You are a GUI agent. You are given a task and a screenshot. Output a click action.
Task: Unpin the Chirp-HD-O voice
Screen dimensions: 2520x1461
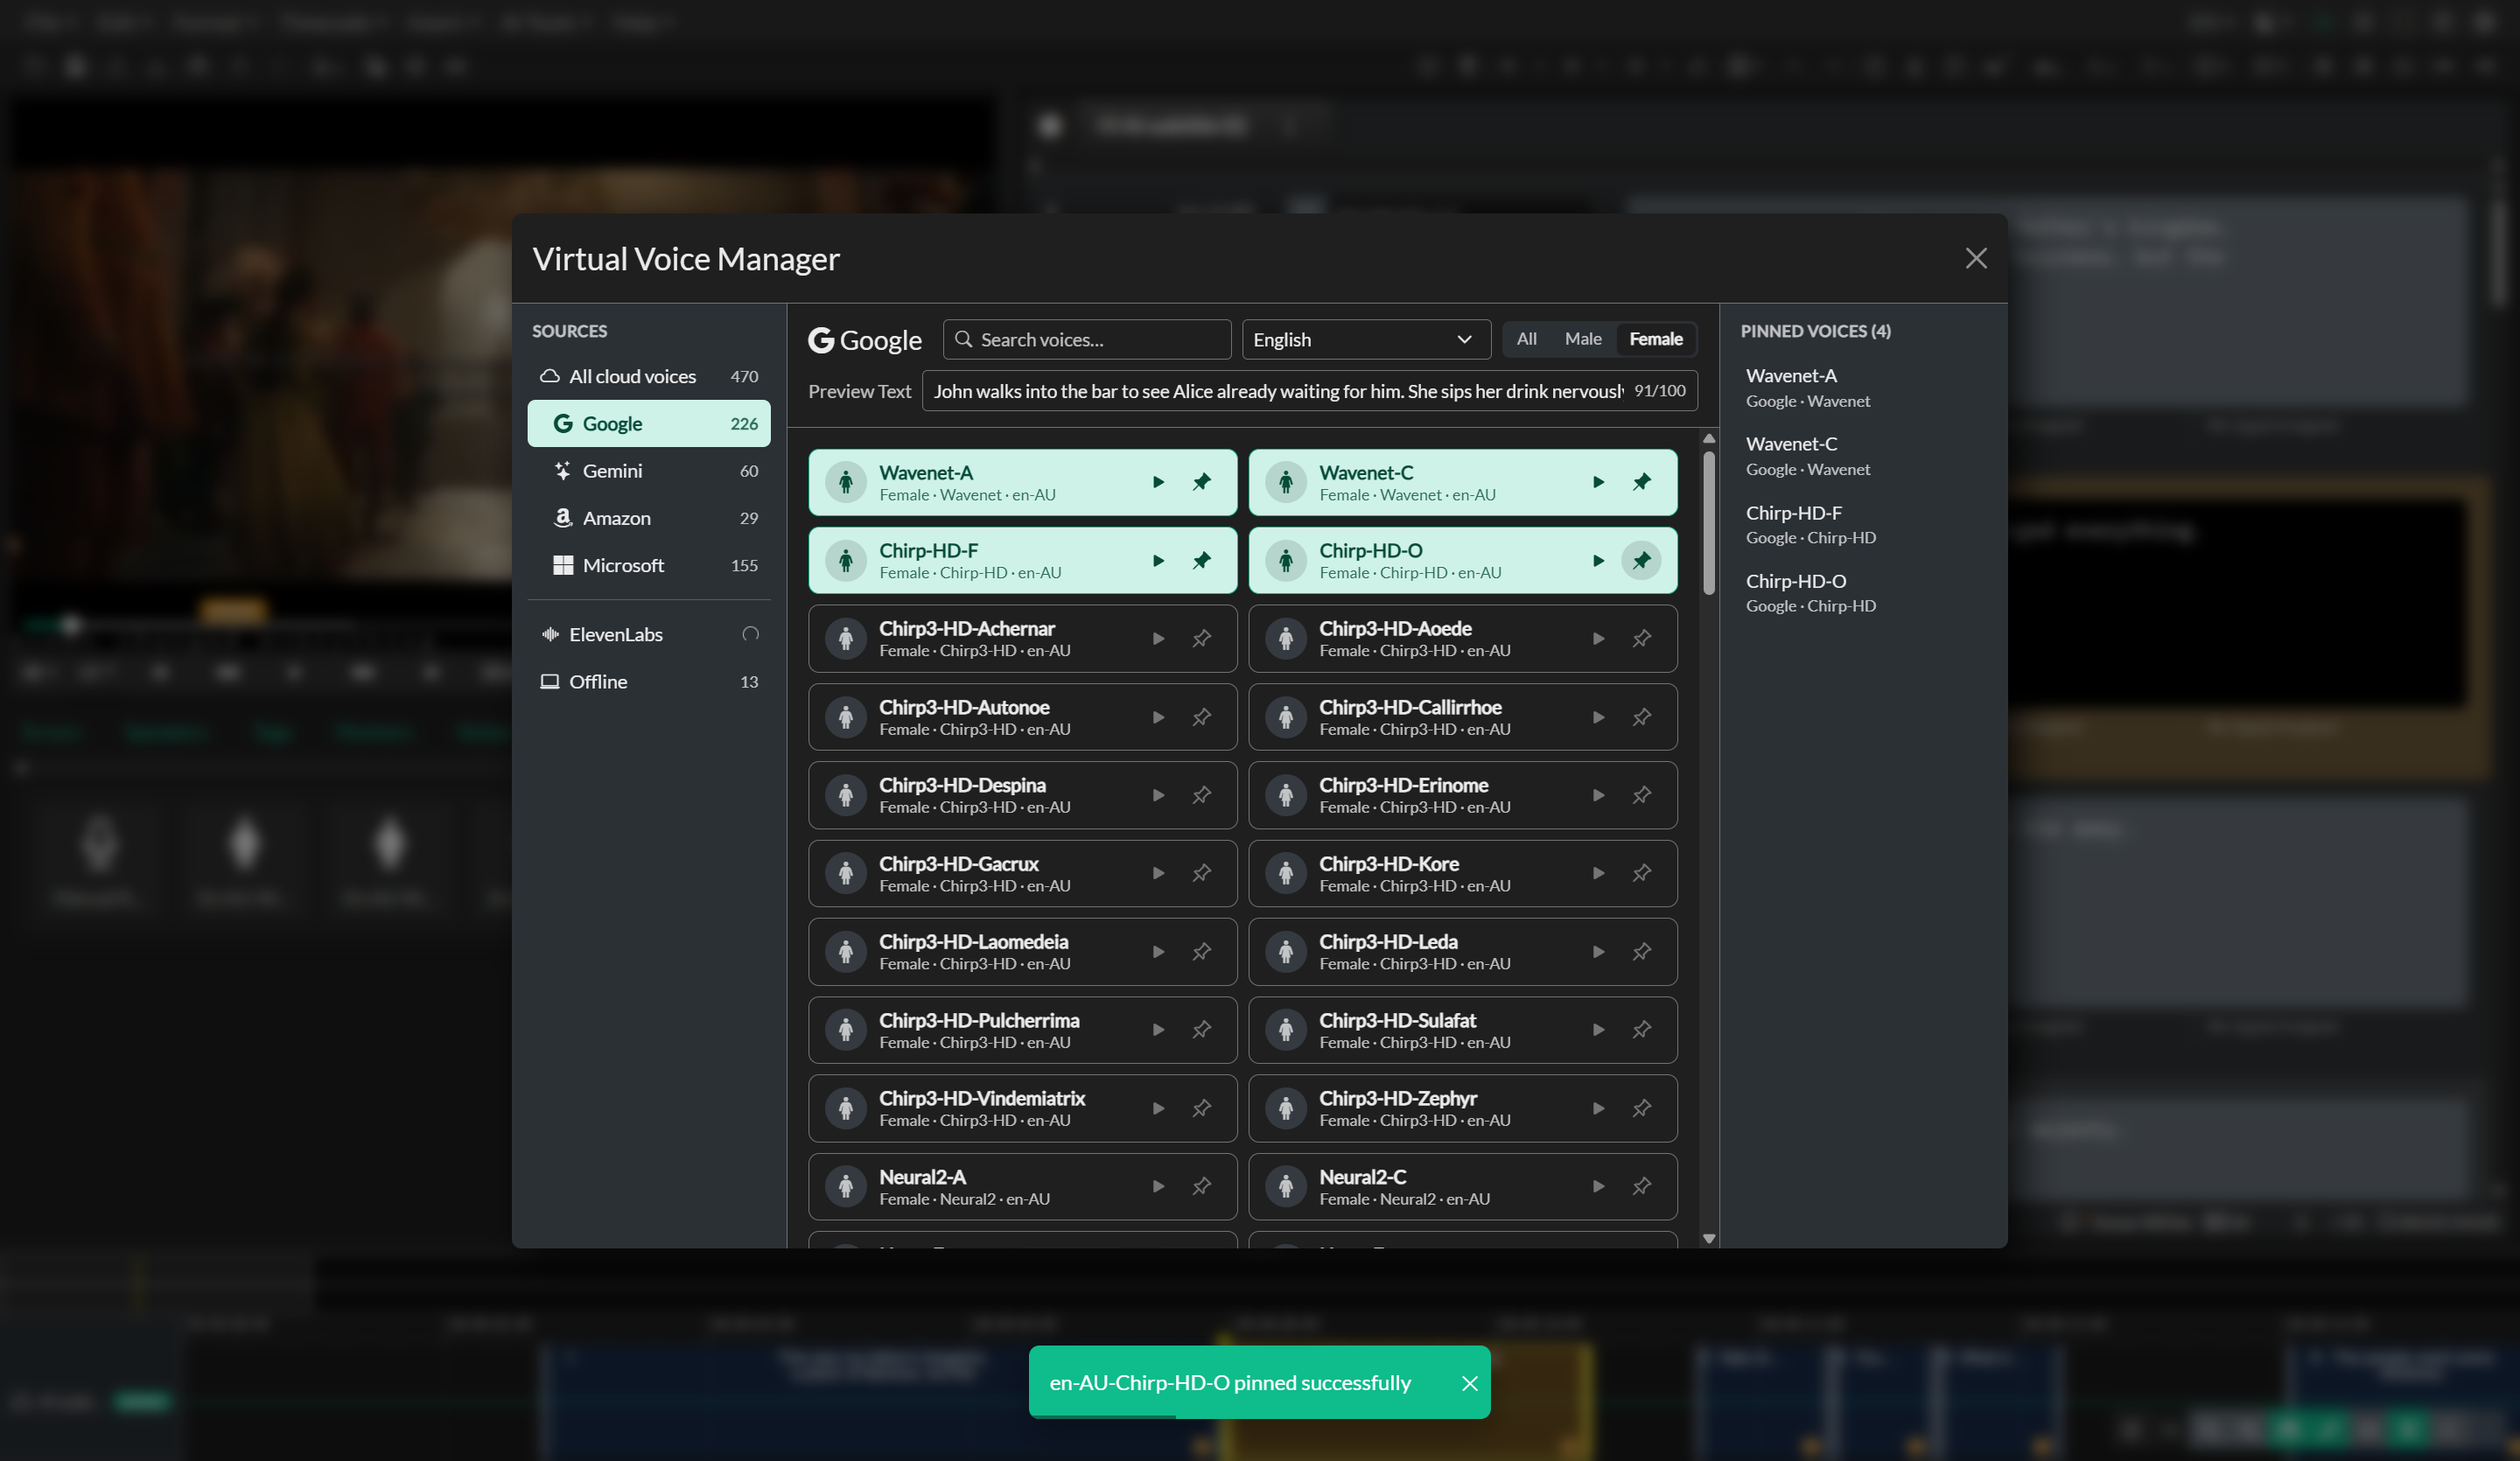1641,560
